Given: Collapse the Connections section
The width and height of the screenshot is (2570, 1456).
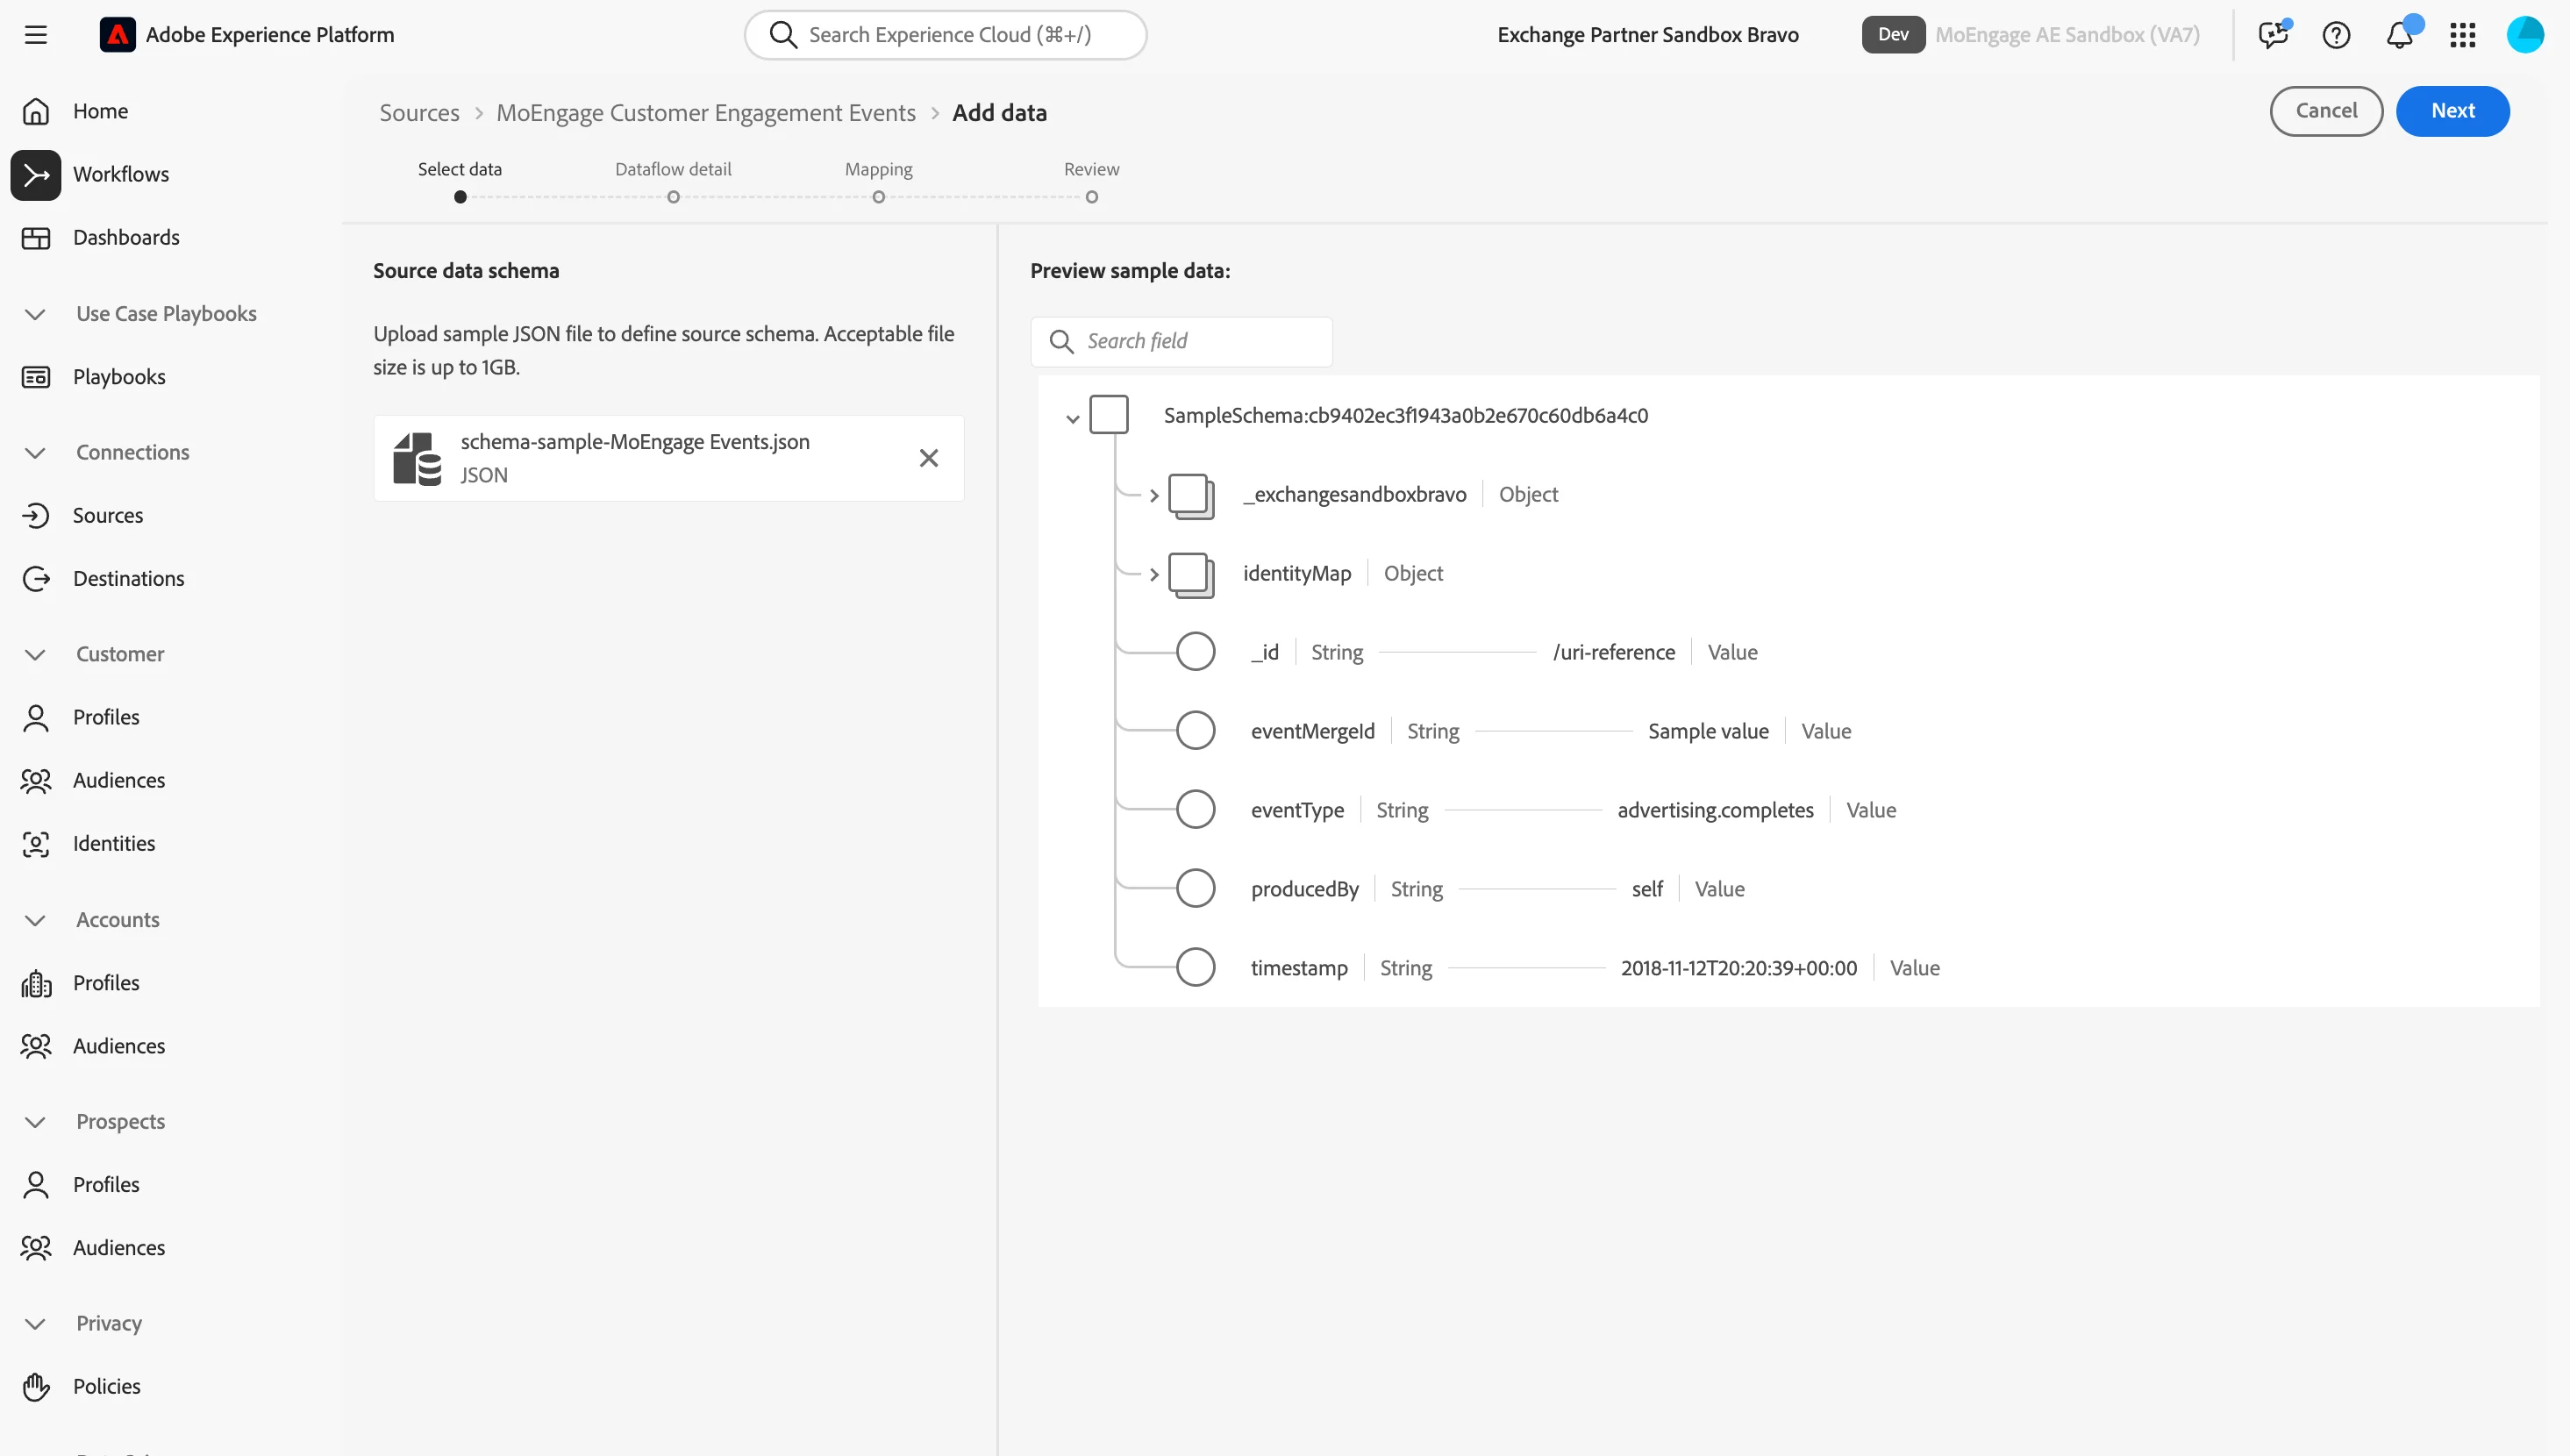Looking at the screenshot, I should [x=36, y=453].
